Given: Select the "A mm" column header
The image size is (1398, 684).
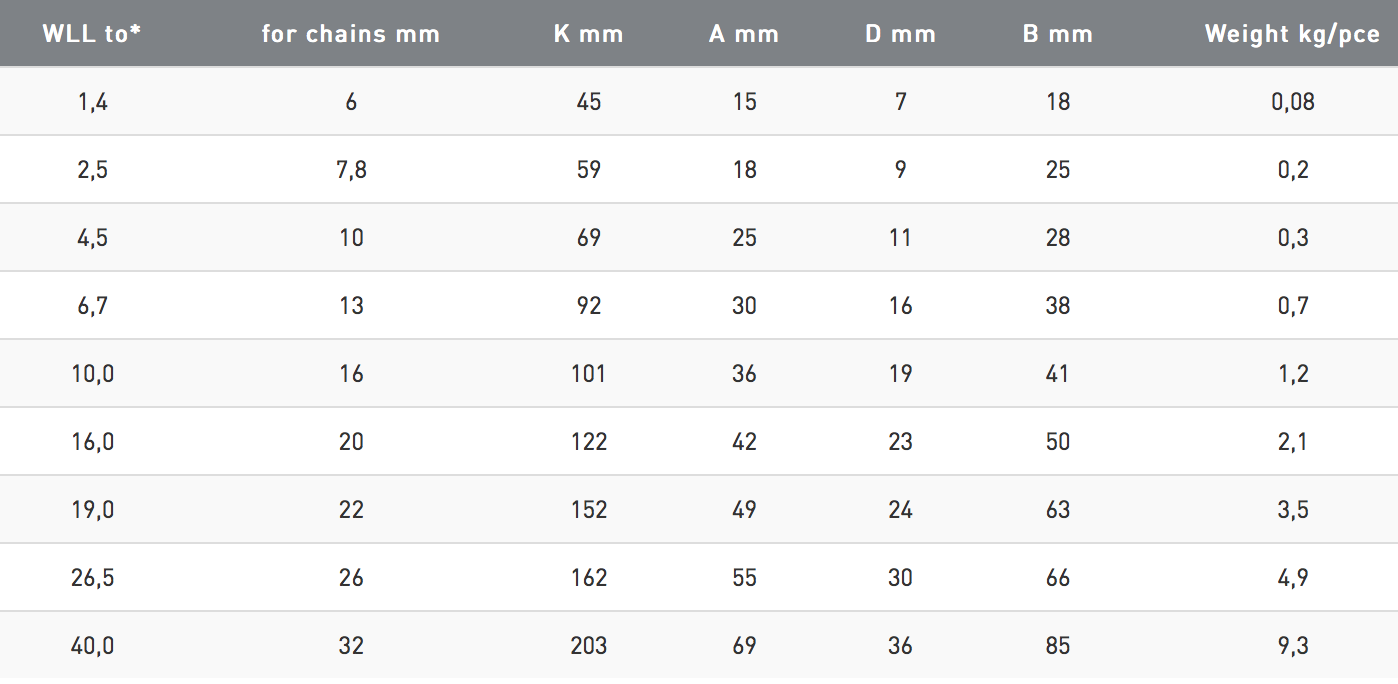Looking at the screenshot, I should [x=744, y=34].
